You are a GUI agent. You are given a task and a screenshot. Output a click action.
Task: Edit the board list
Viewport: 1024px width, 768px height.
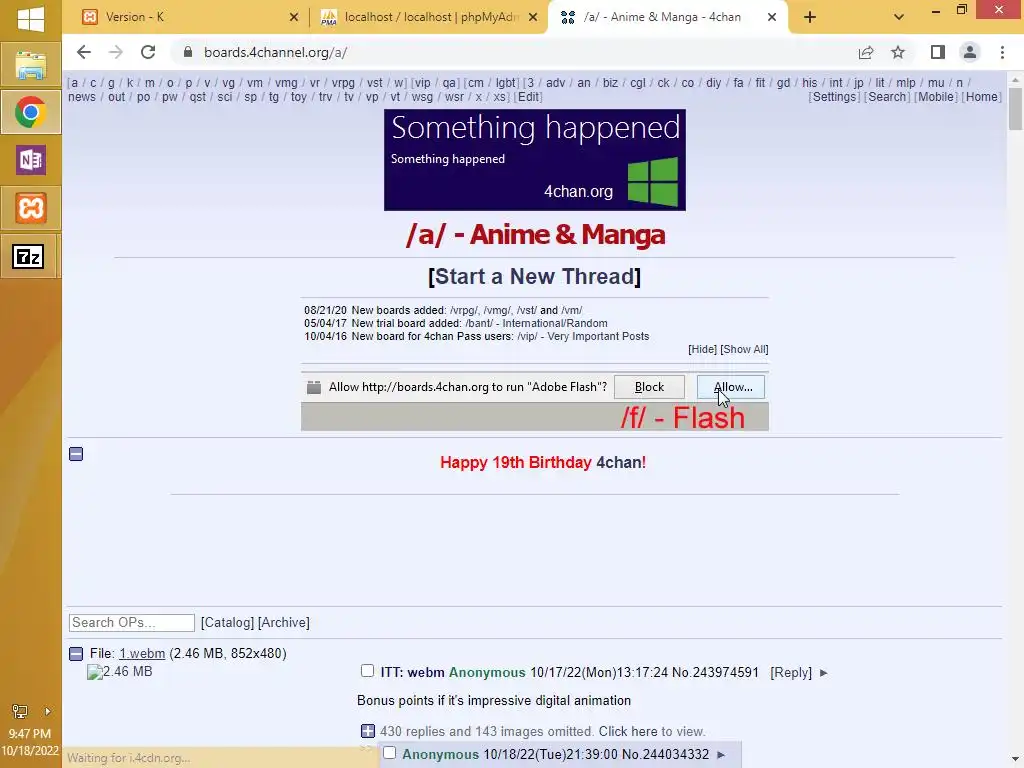coord(528,97)
